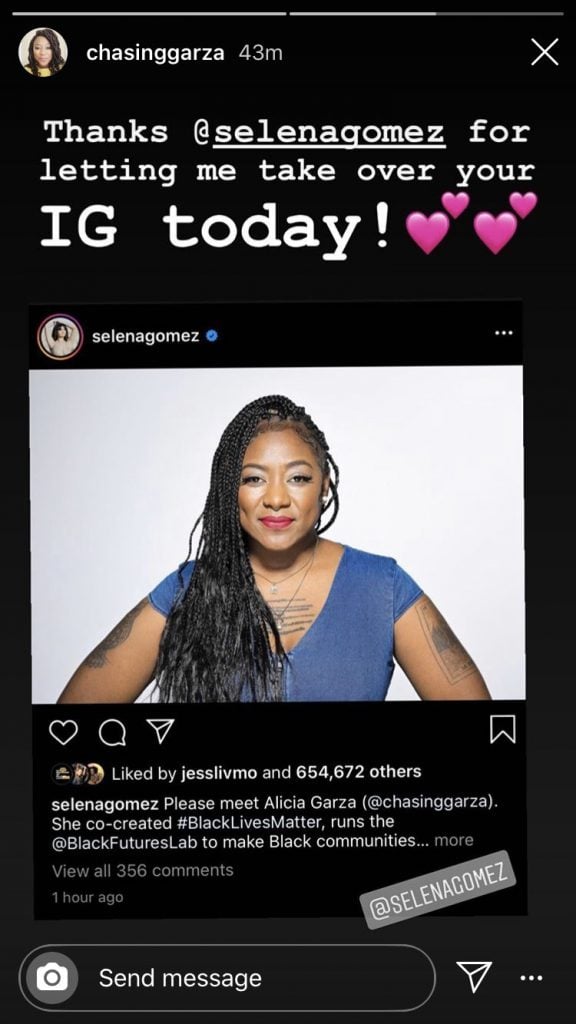Share the story using the paper plane icon
The image size is (576, 1024).
(473, 977)
